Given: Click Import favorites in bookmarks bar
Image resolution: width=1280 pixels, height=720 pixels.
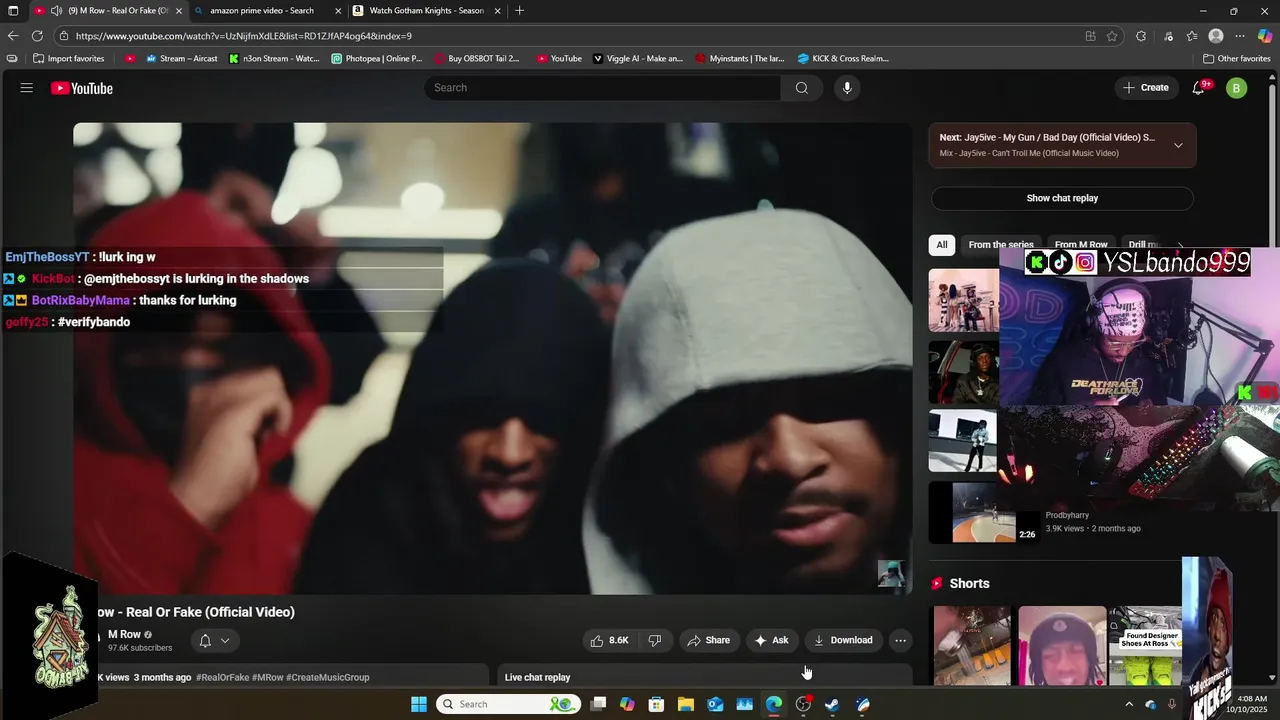Looking at the screenshot, I should coord(68,58).
